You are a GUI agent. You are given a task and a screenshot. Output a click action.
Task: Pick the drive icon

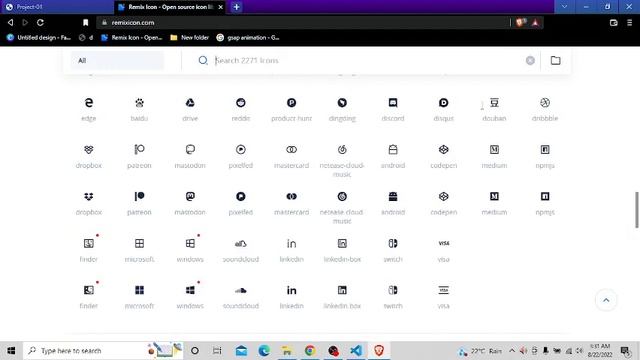point(190,103)
